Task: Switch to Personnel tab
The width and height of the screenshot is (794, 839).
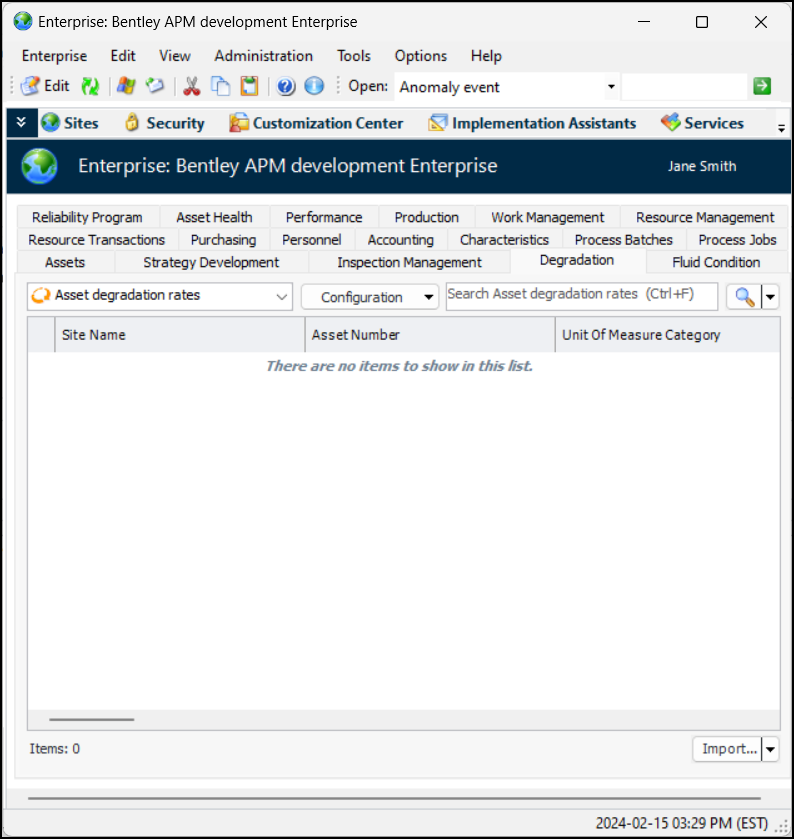Action: (x=312, y=240)
